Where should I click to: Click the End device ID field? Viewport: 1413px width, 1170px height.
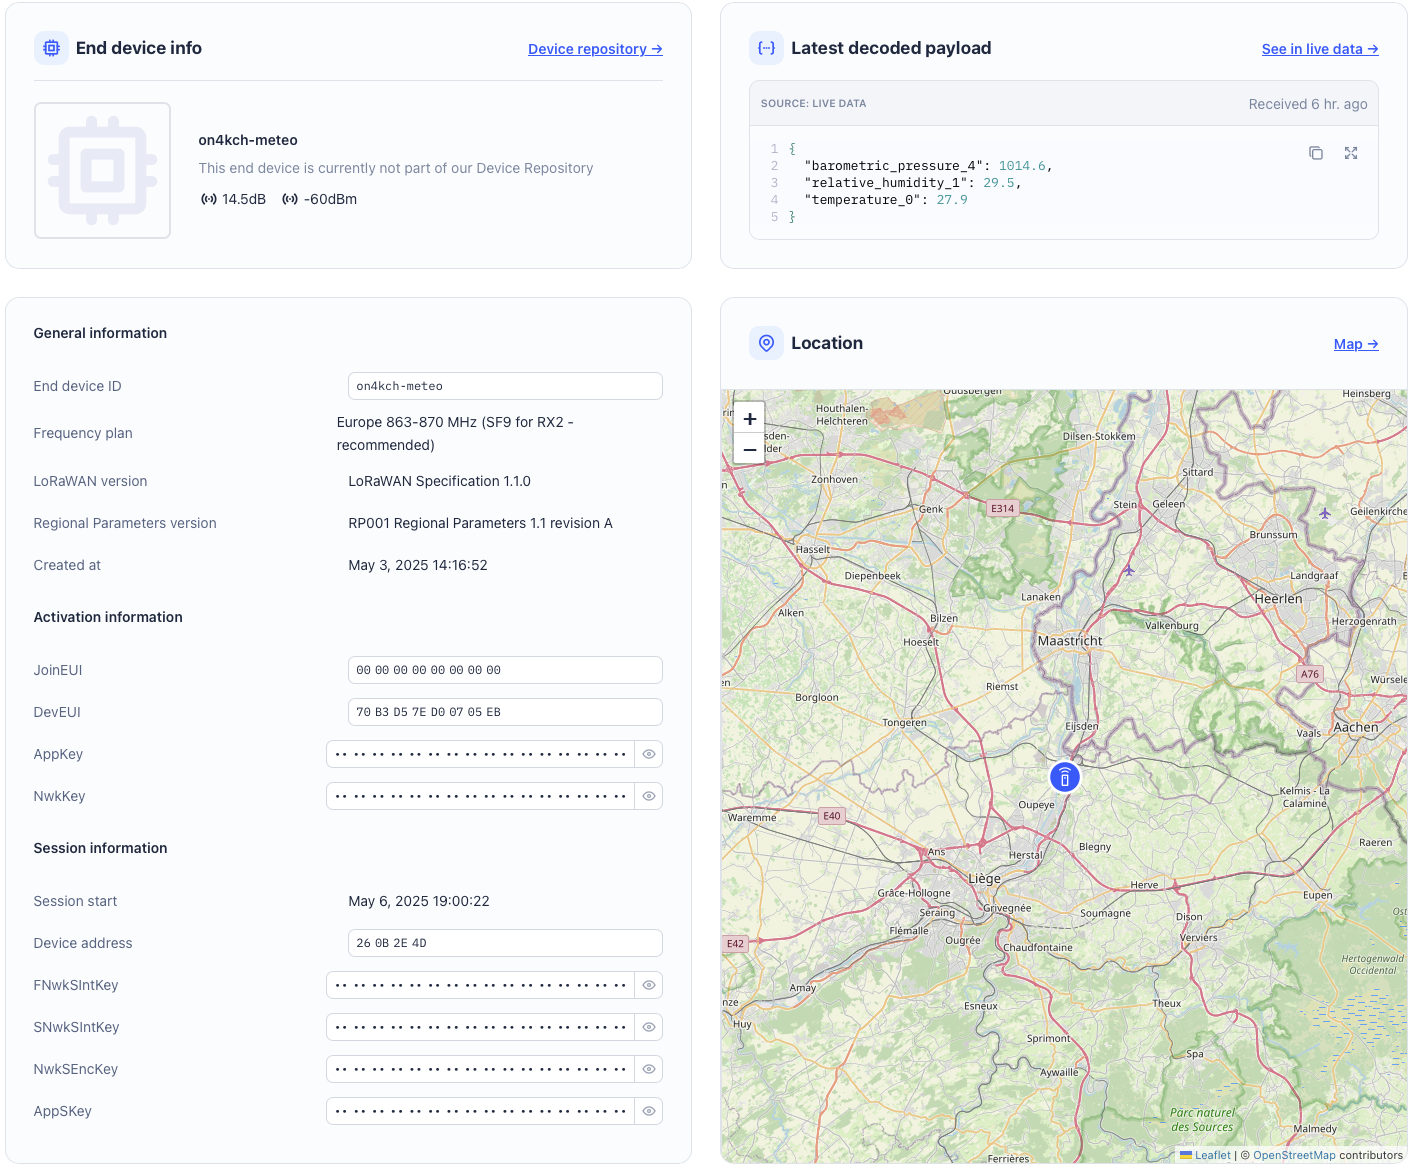click(x=504, y=386)
